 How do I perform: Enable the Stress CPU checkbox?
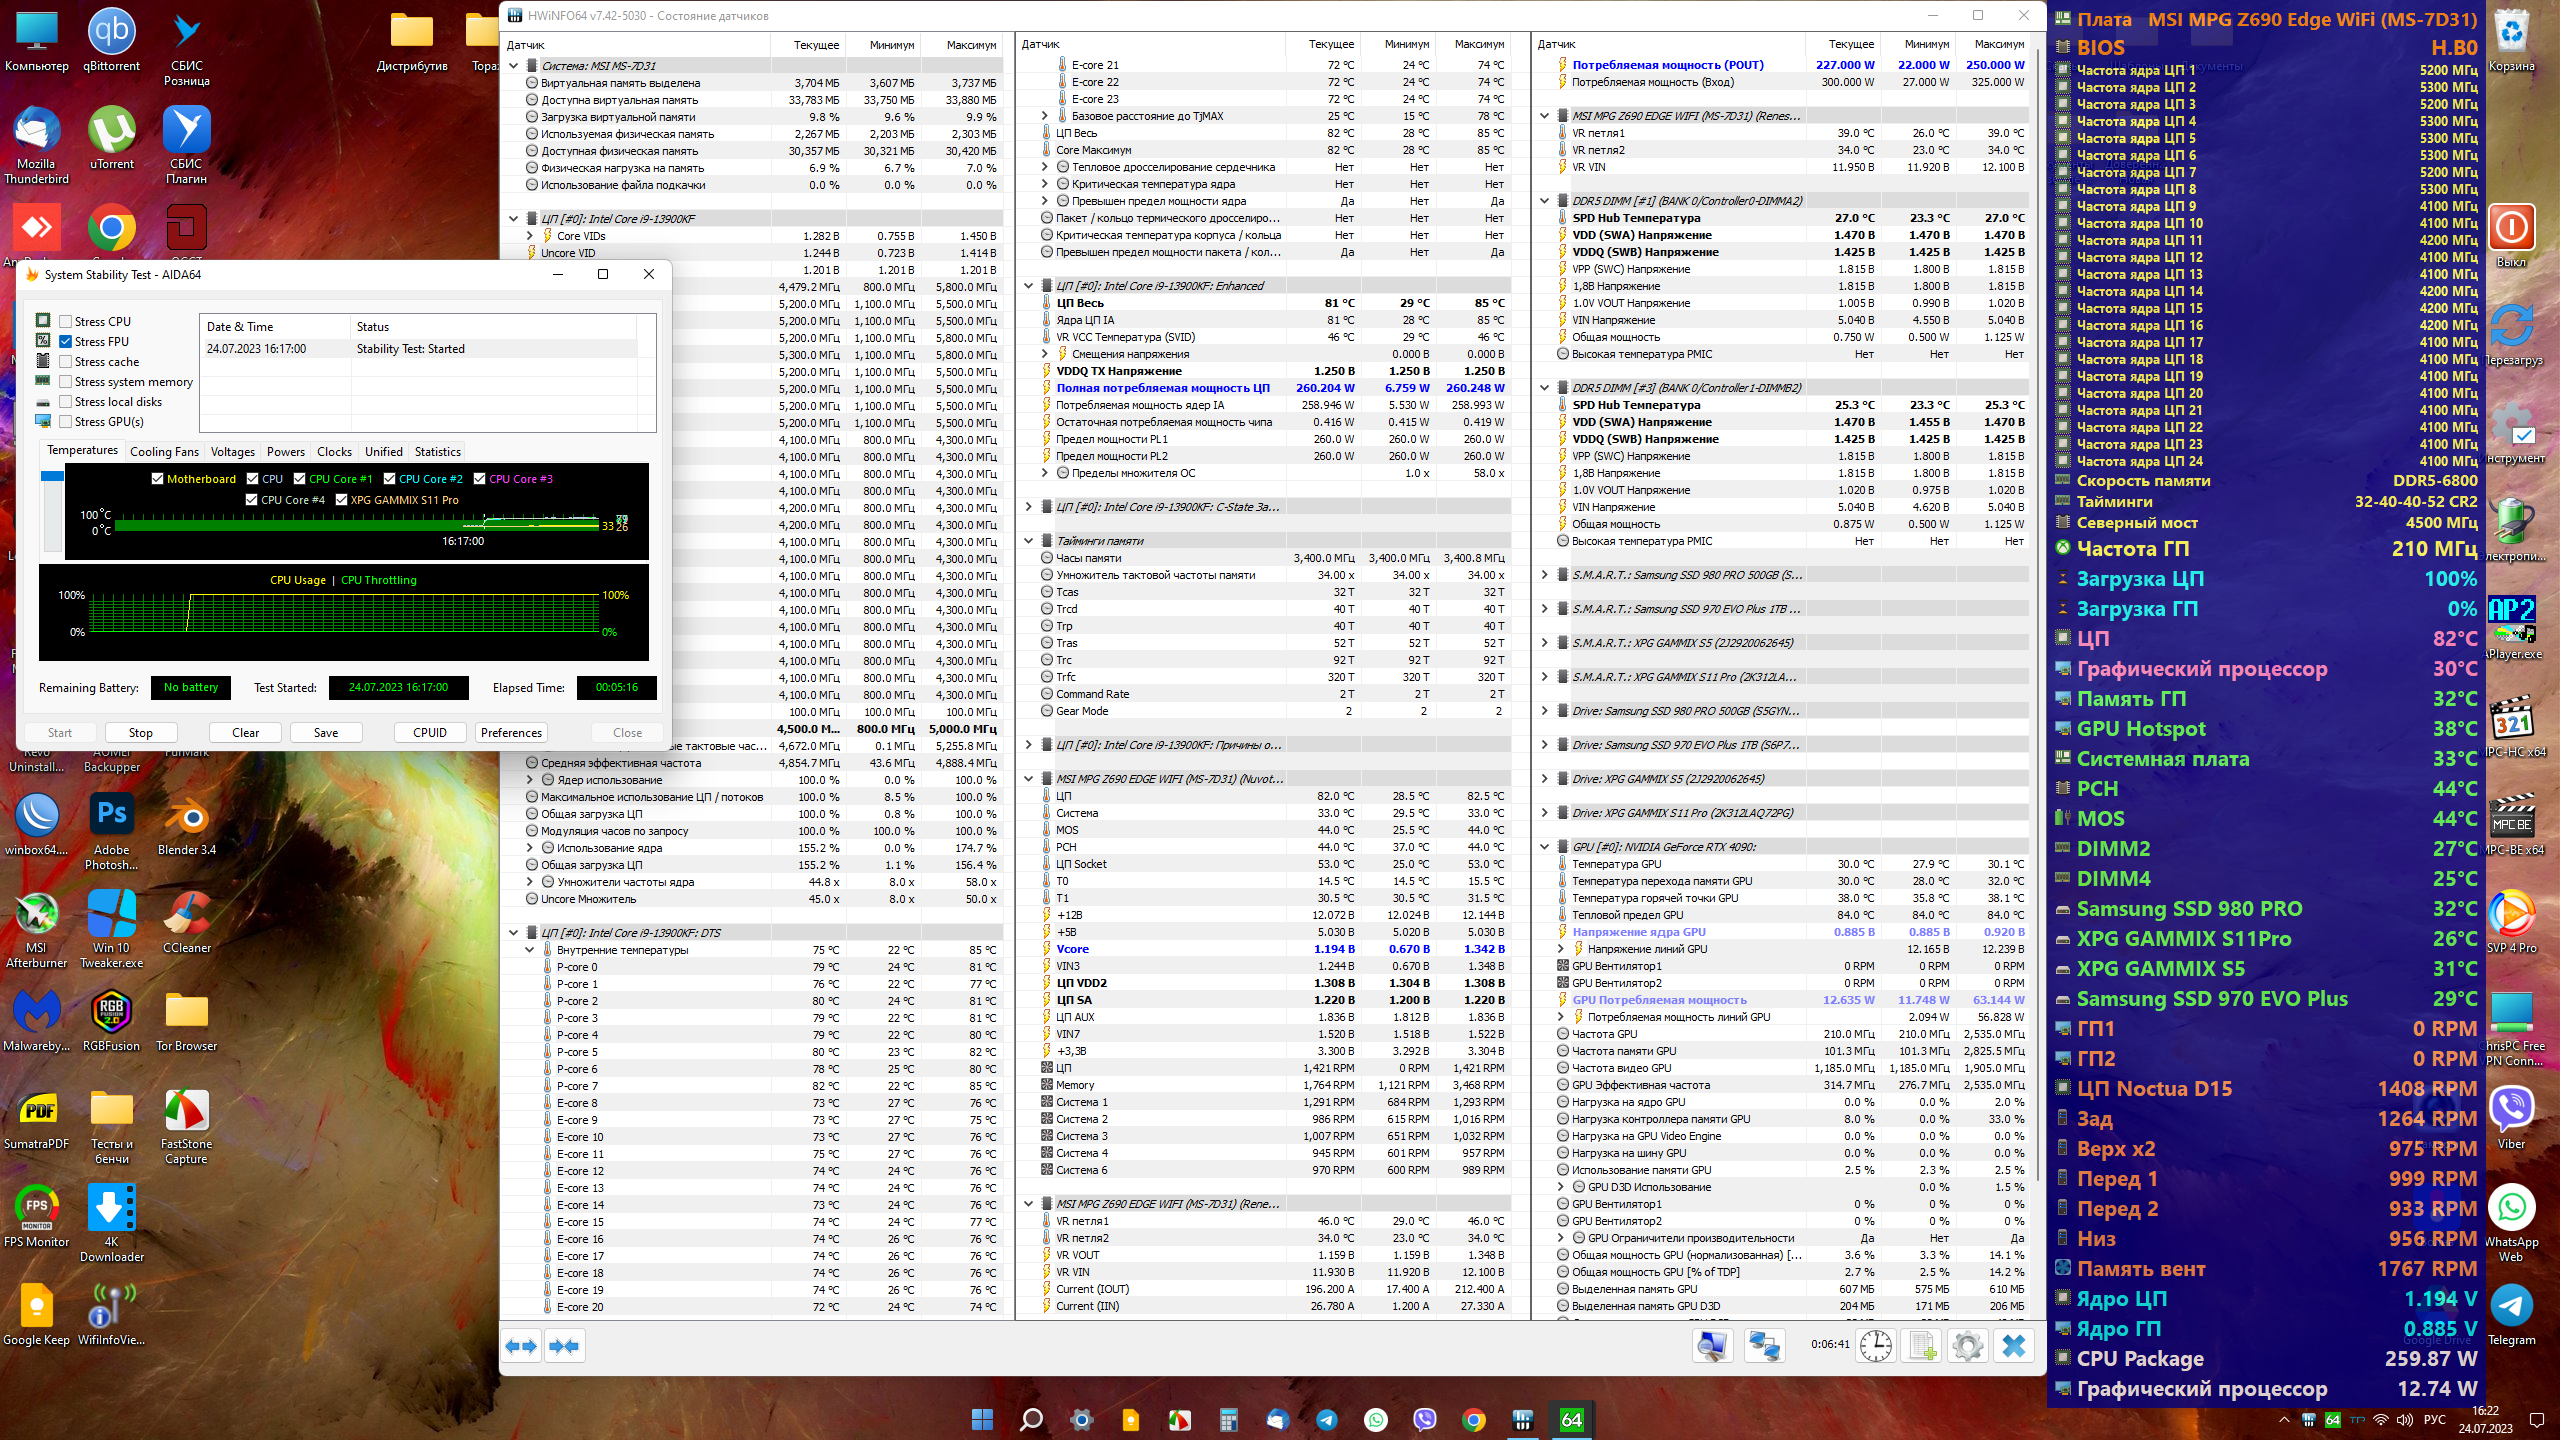click(66, 322)
